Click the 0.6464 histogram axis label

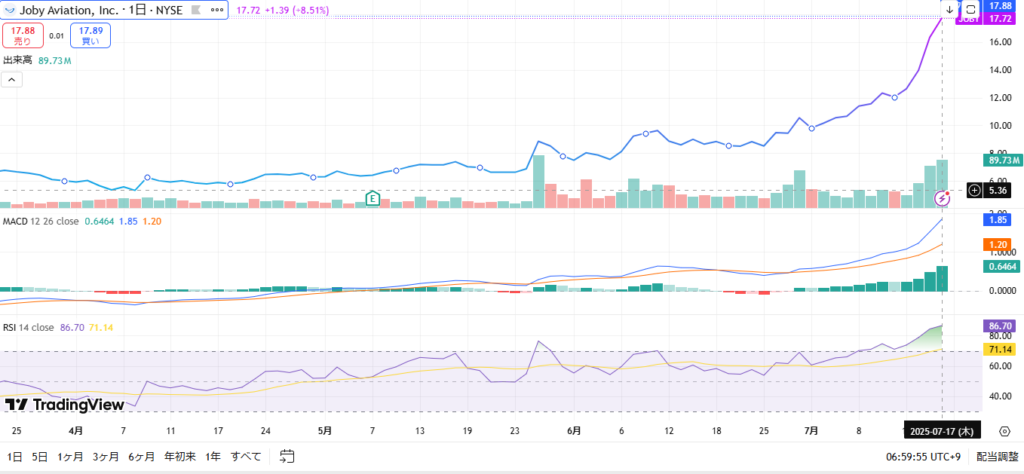point(1000,266)
